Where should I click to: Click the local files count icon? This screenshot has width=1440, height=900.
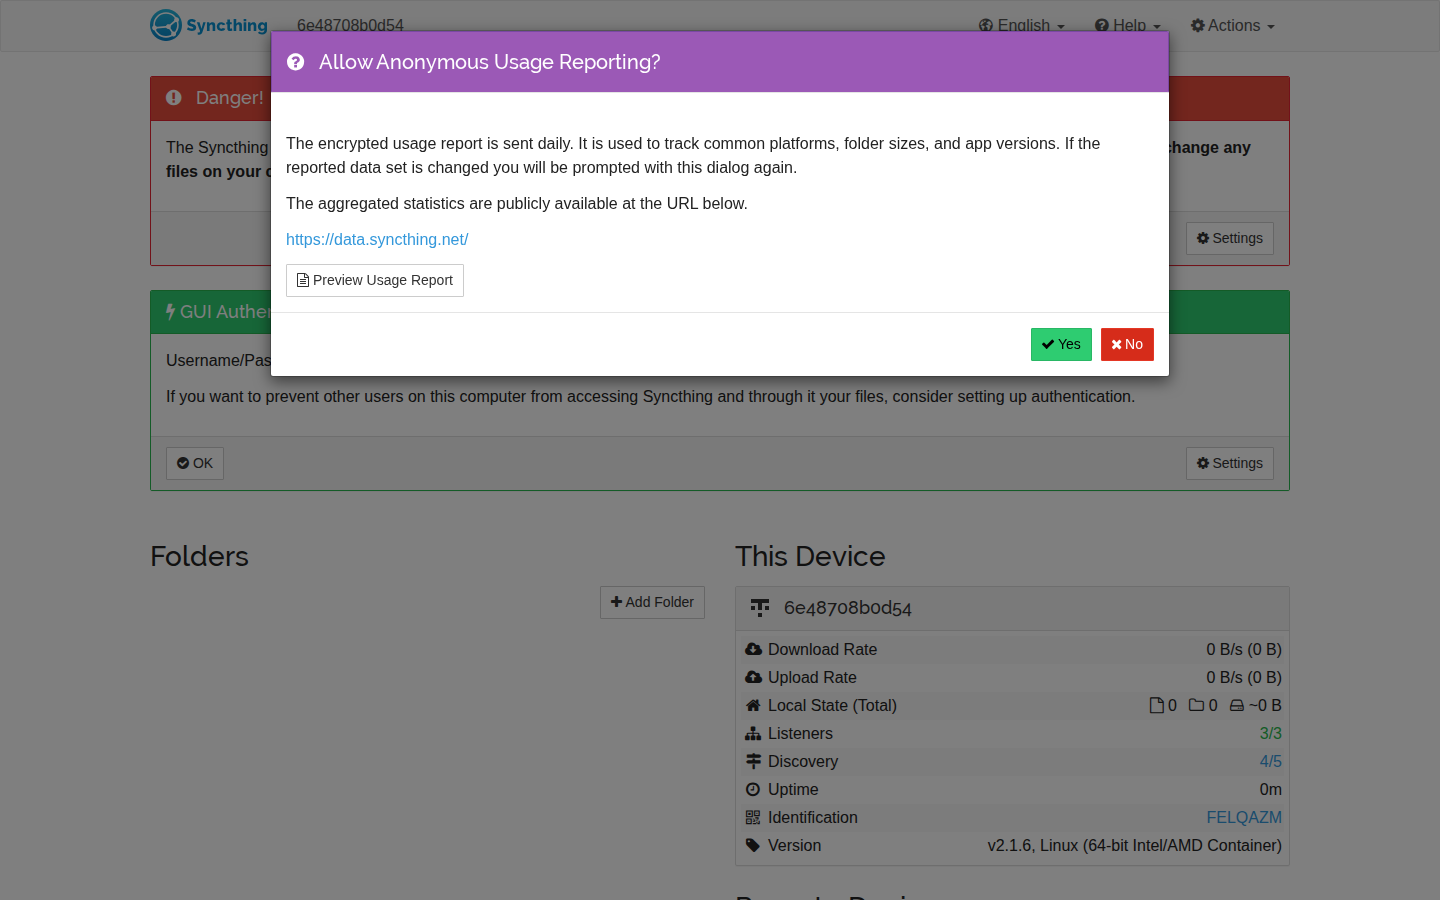1157,705
